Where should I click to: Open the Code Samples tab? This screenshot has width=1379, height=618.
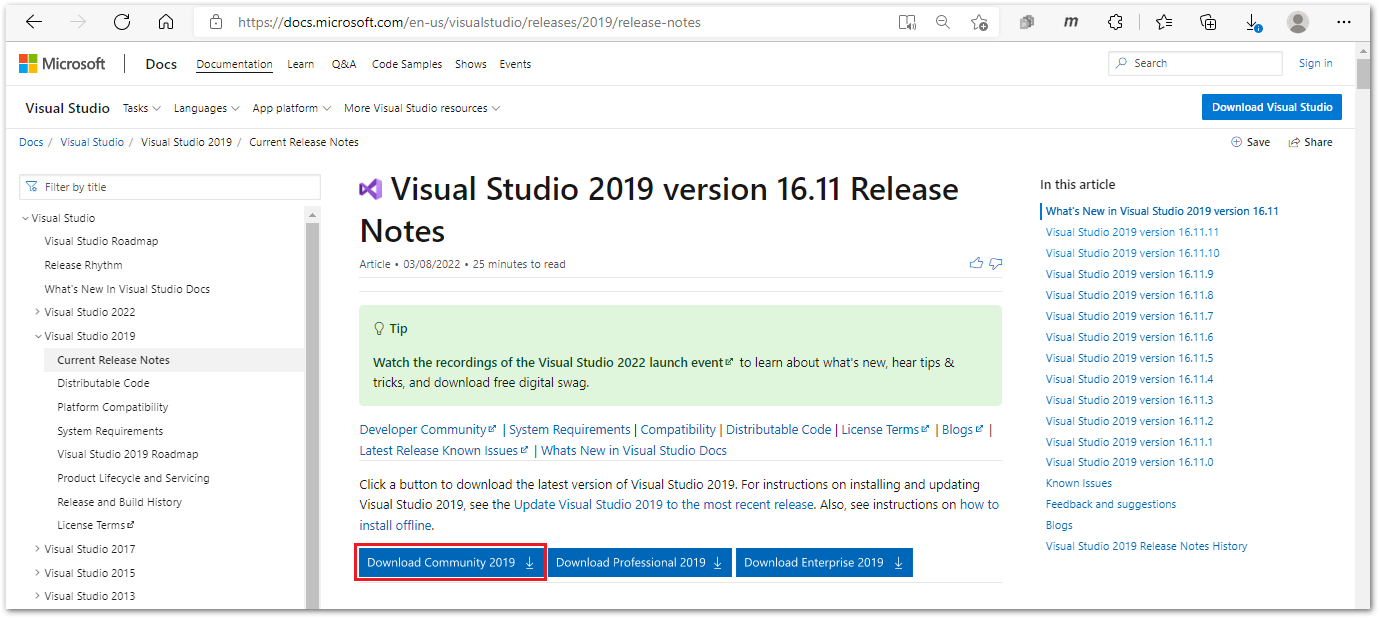point(407,64)
